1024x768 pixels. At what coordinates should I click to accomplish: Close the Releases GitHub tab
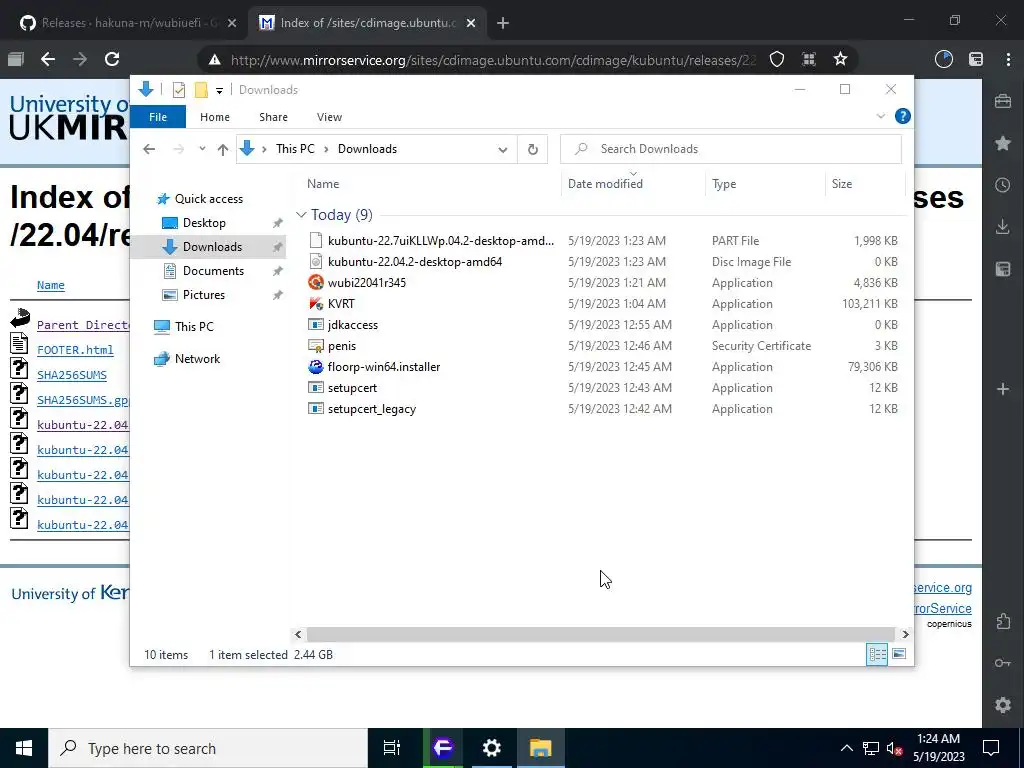[232, 23]
